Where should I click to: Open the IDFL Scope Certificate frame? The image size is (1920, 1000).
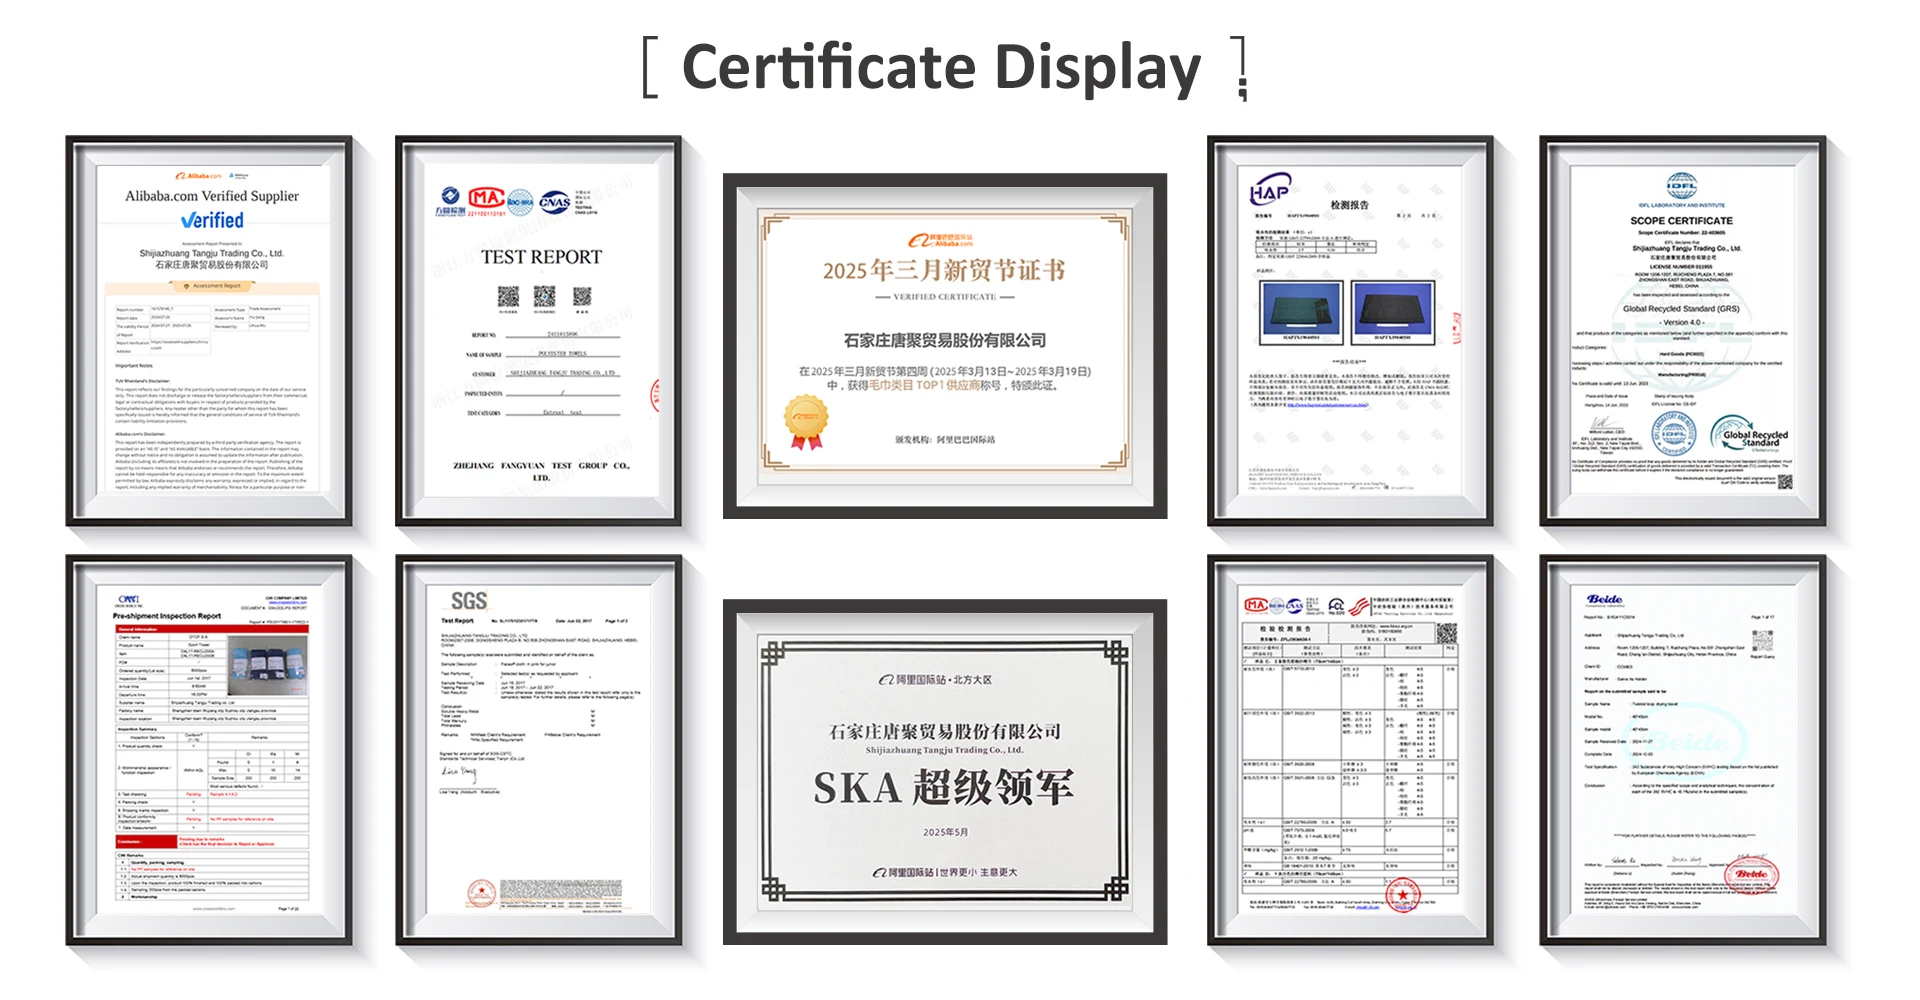(x=1682, y=331)
